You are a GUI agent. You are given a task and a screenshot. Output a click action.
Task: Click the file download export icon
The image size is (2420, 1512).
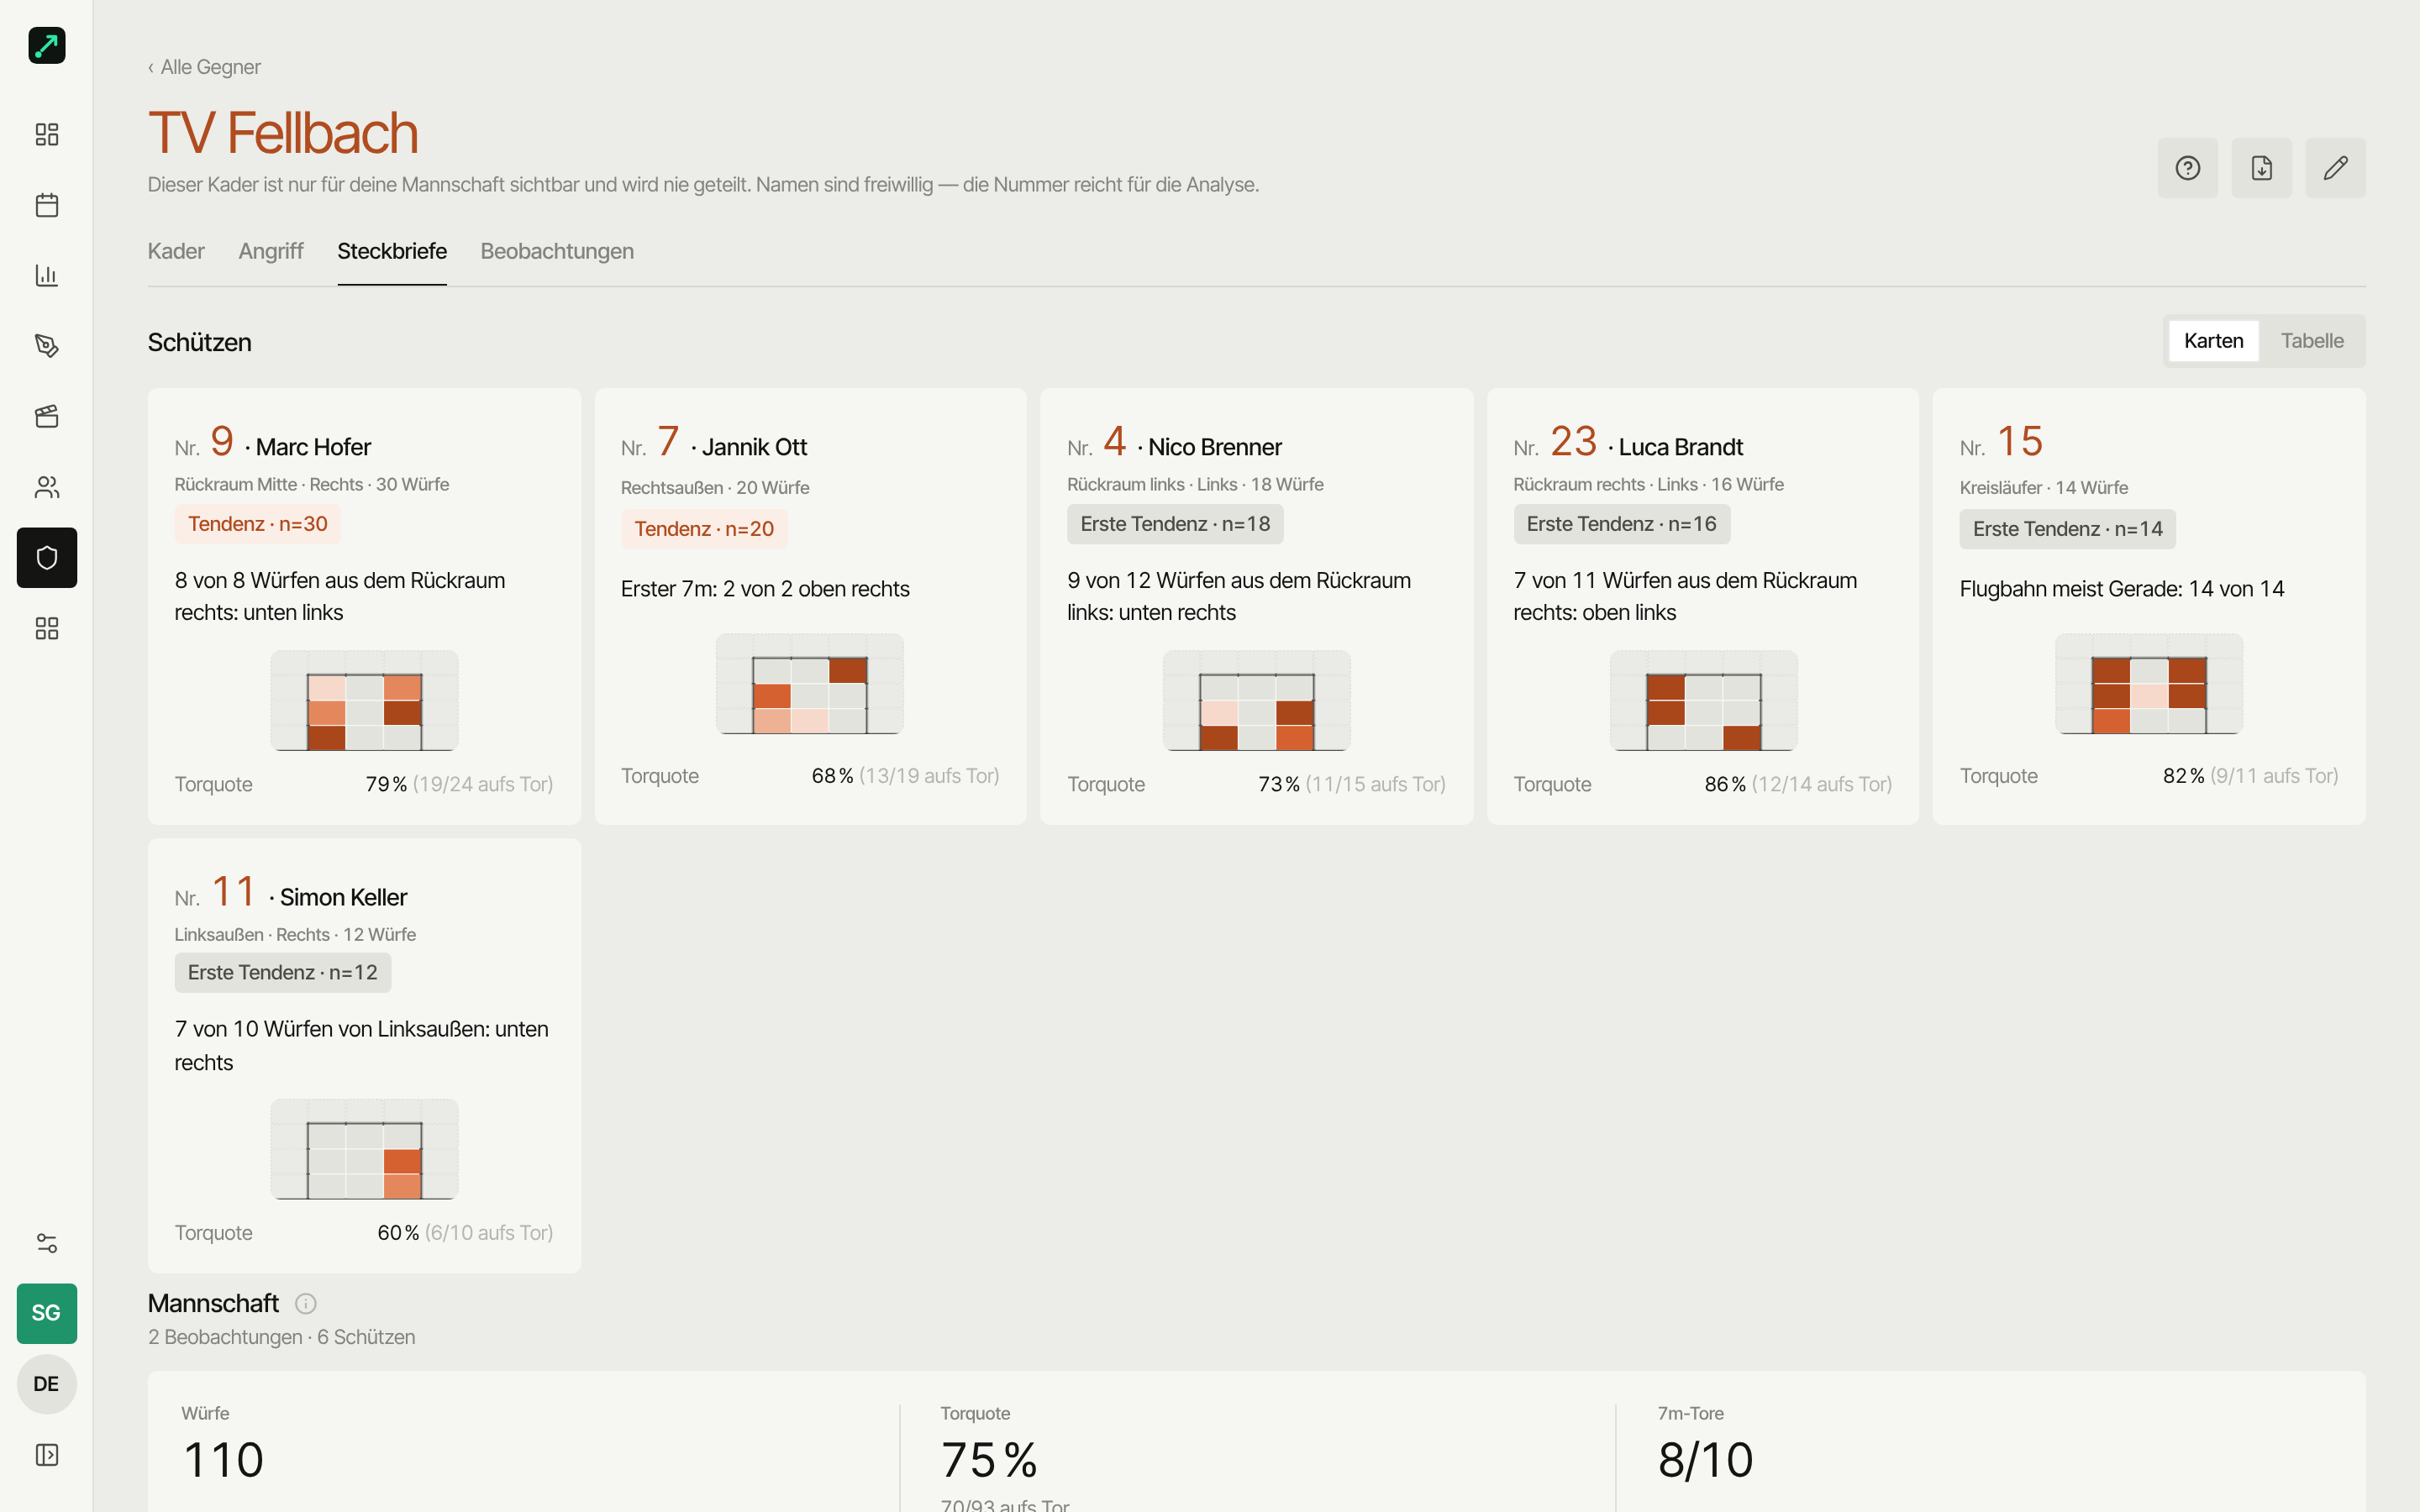pyautogui.click(x=2261, y=168)
